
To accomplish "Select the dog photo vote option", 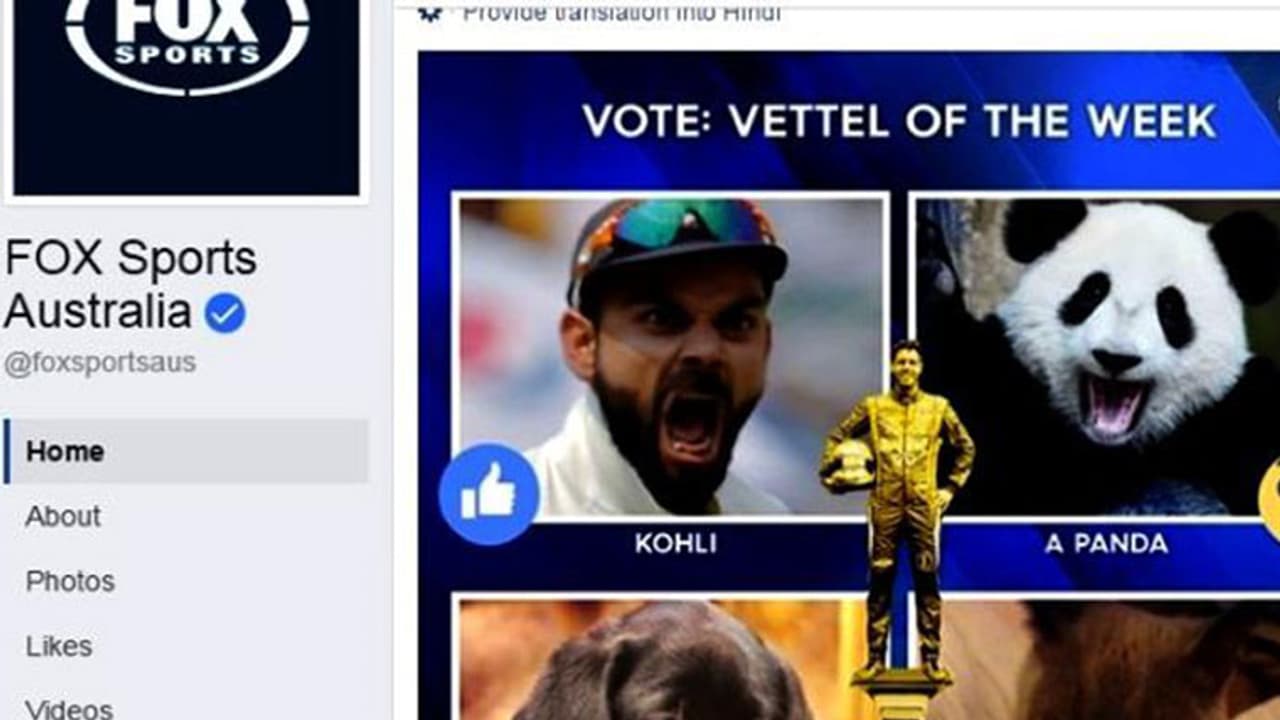I will 660,659.
